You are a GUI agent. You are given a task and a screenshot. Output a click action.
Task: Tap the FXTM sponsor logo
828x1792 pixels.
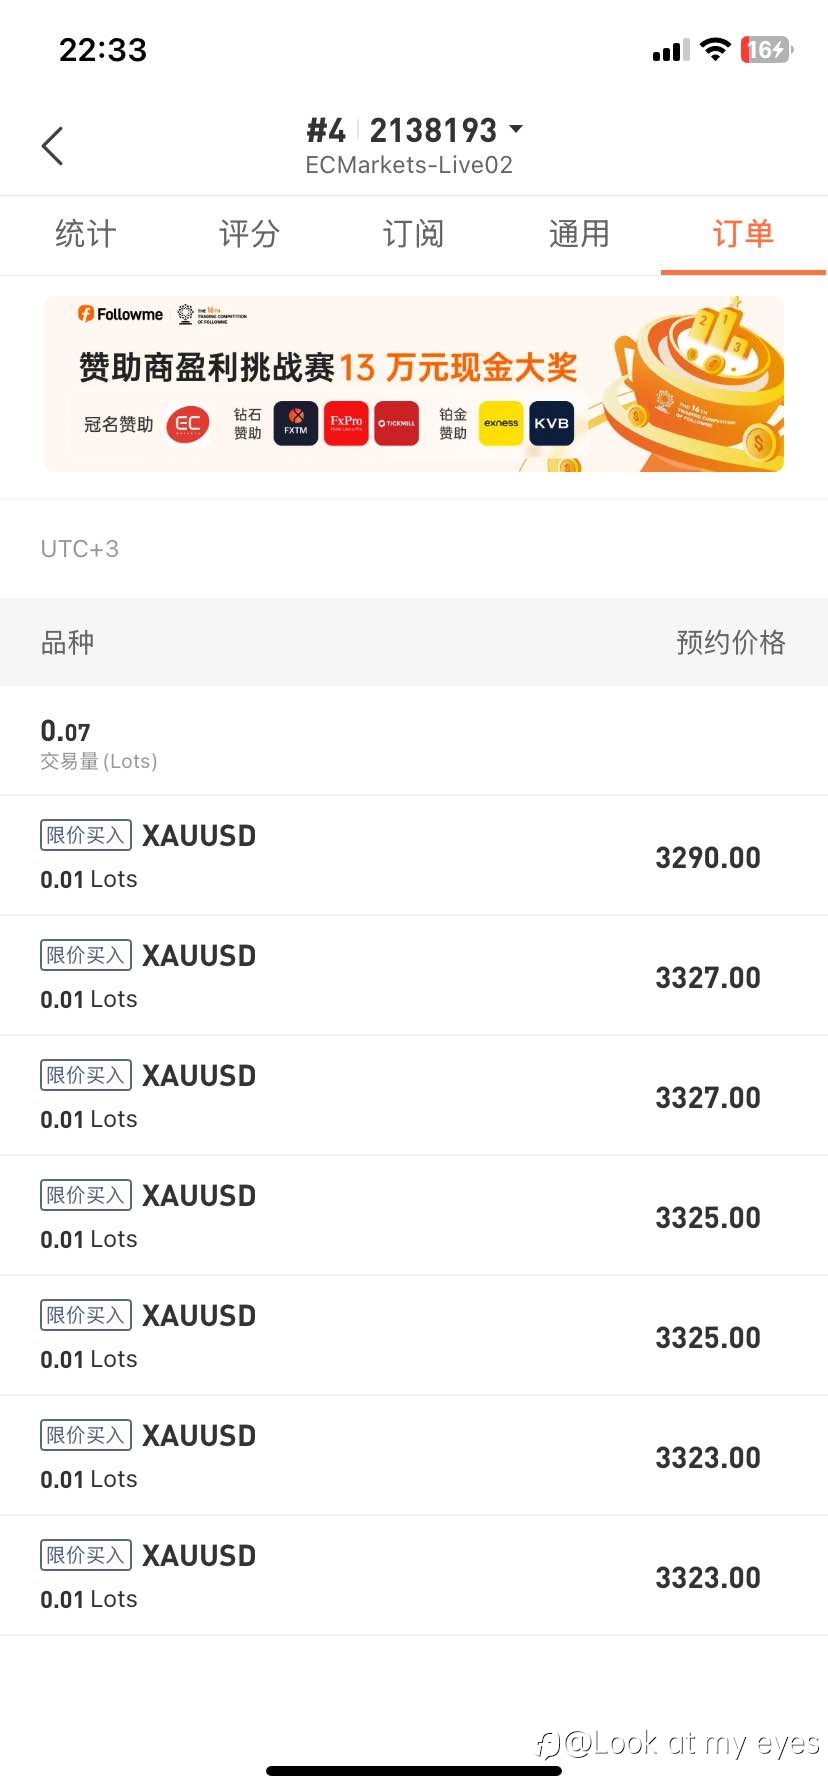(296, 423)
